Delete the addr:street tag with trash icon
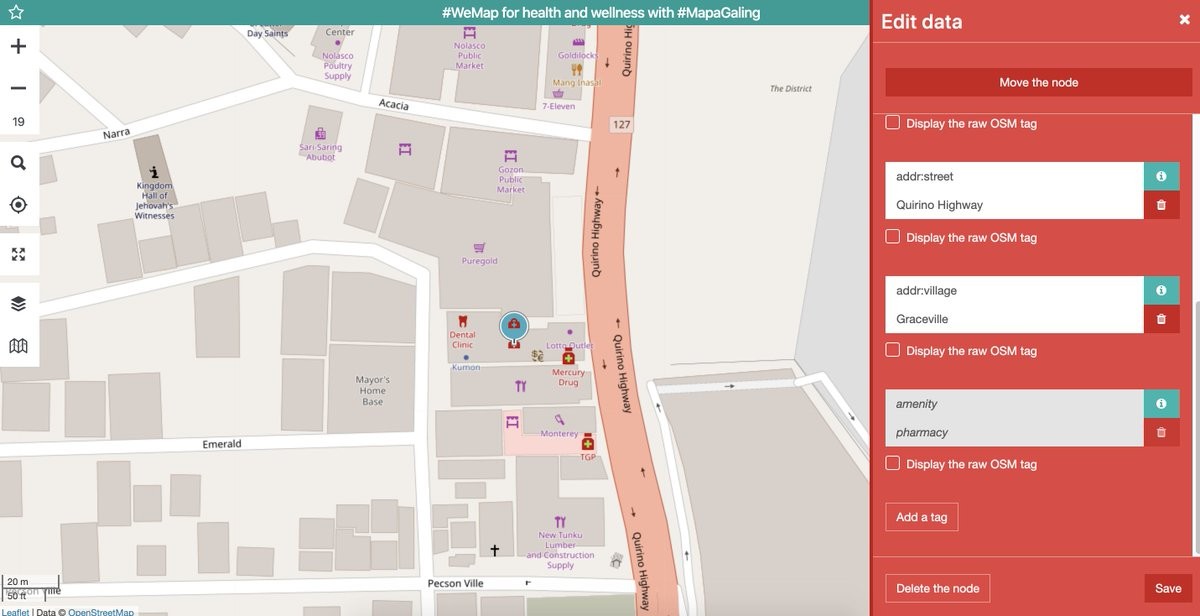Screen dimensions: 1200x616 [x=1161, y=205]
